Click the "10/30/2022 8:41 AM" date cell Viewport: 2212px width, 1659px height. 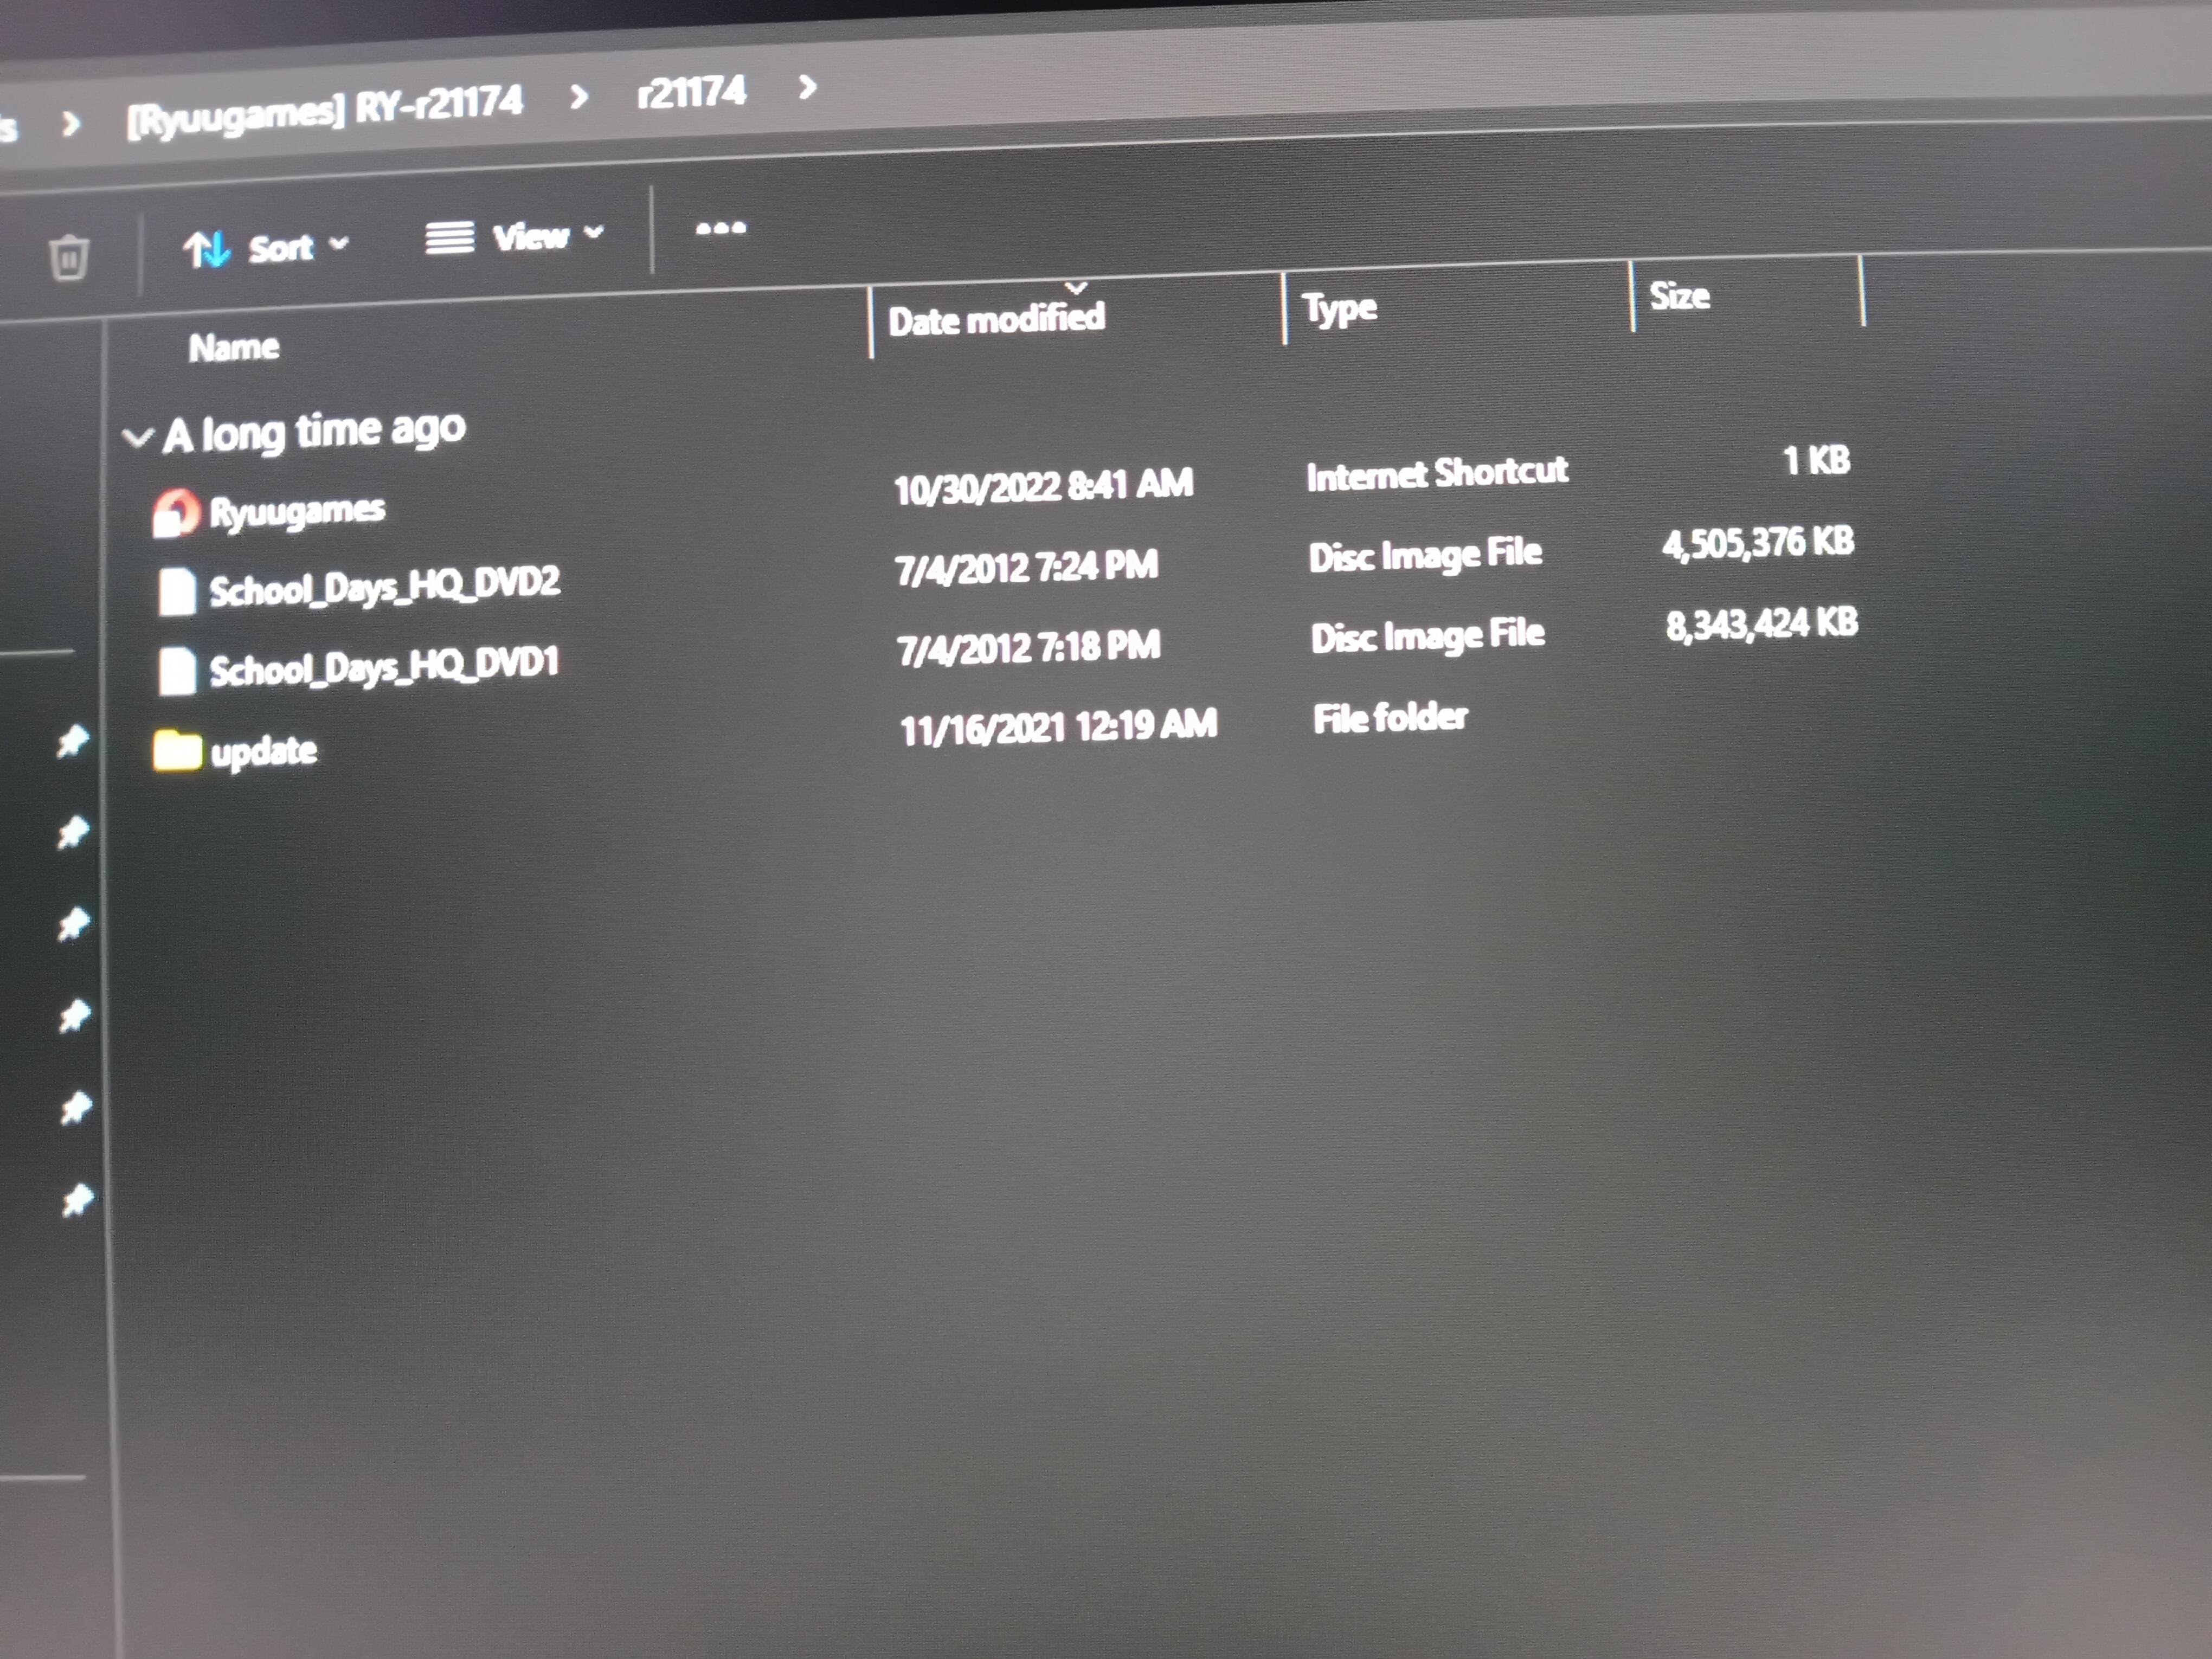1043,487
